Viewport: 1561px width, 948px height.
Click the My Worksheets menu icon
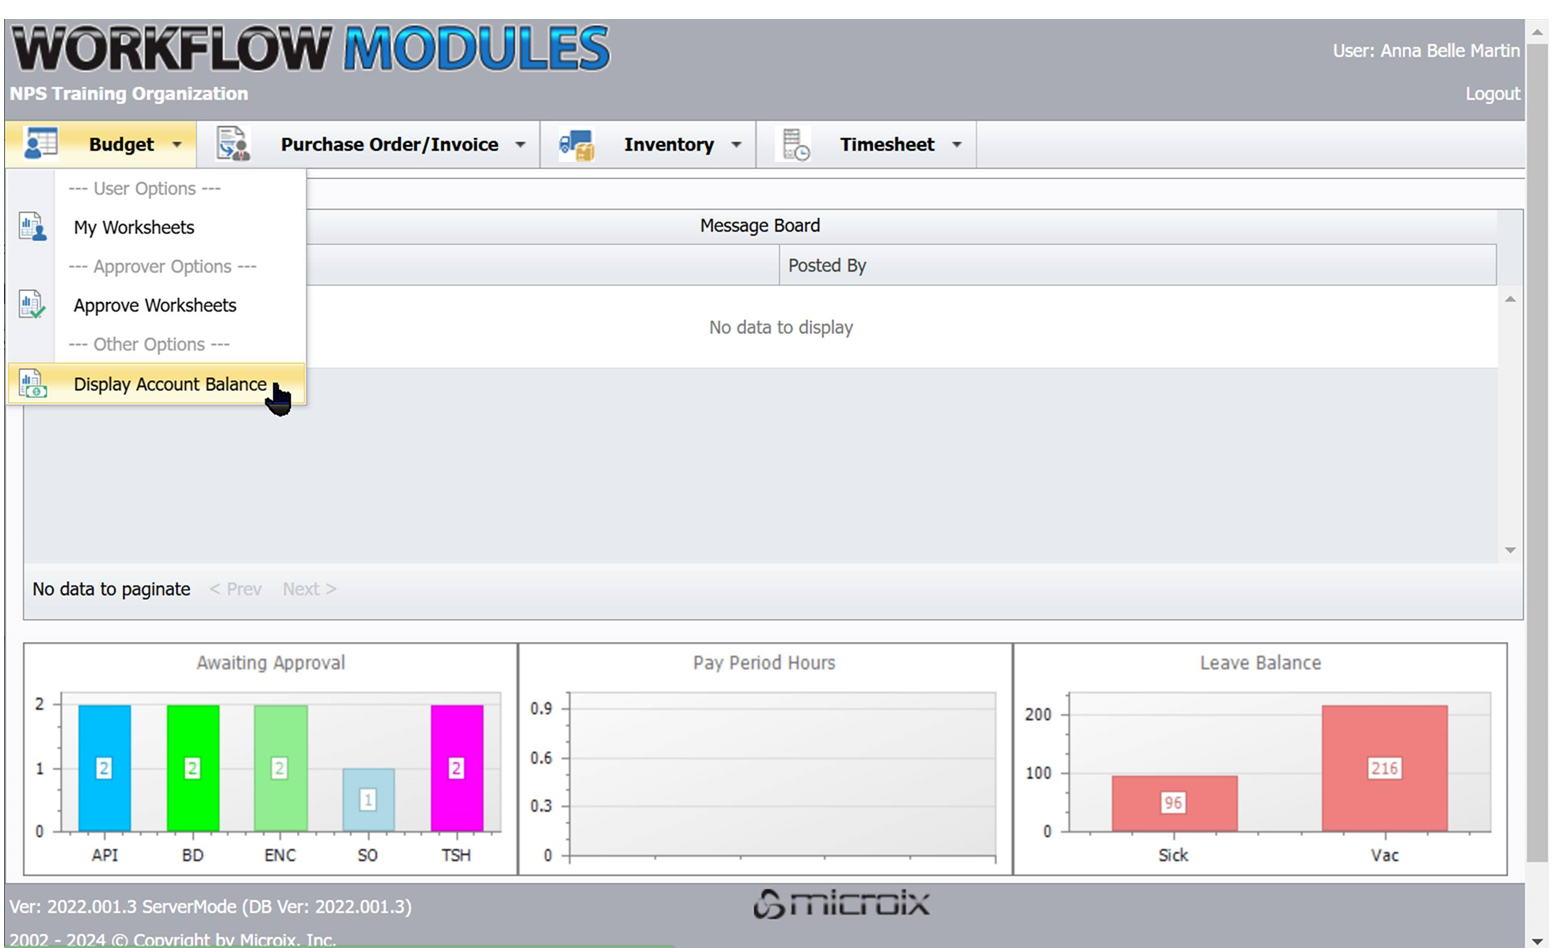coord(32,227)
